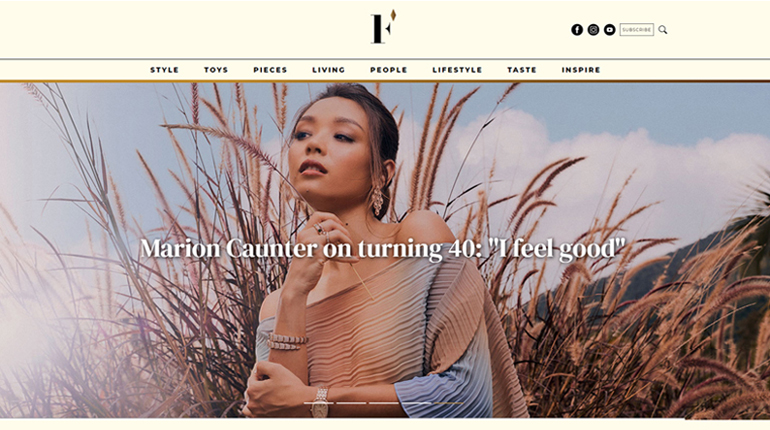Viewport: 770px width, 430px height.
Task: Open the Living navigation item
Action: coord(329,70)
